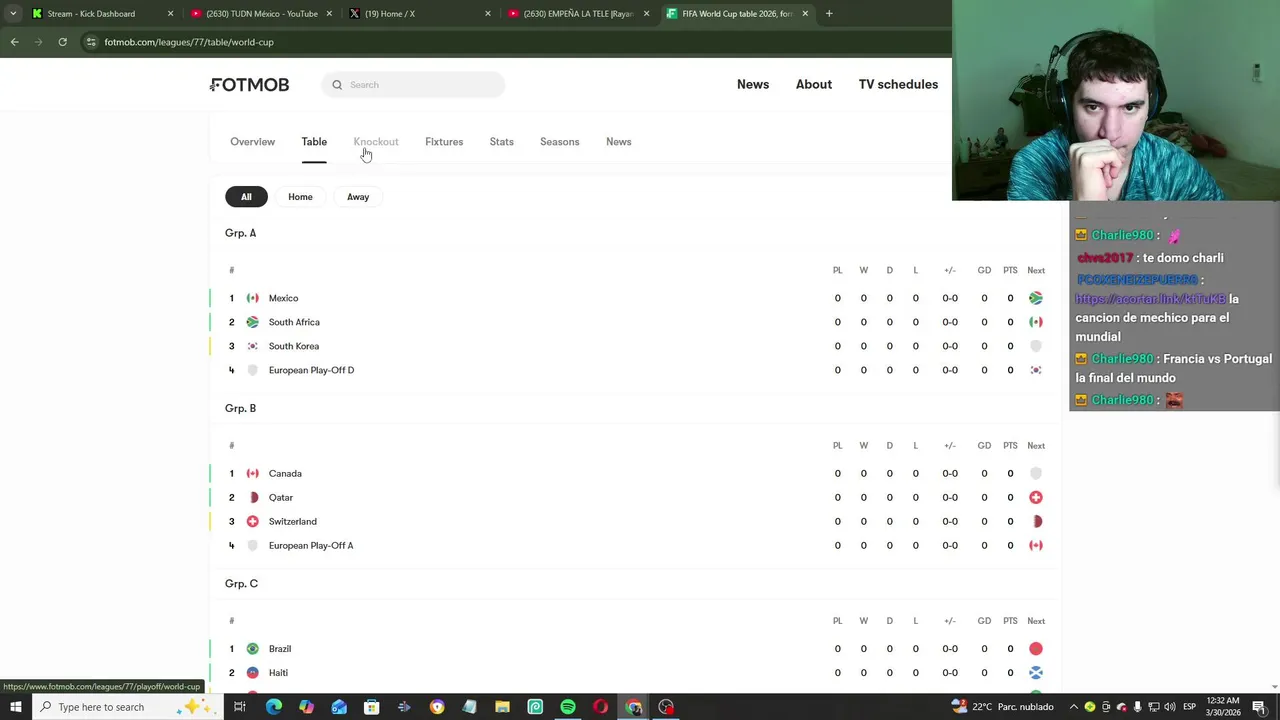Switch to EMPEÑA LA TELE YouTube tab
1280x720 pixels.
578,14
